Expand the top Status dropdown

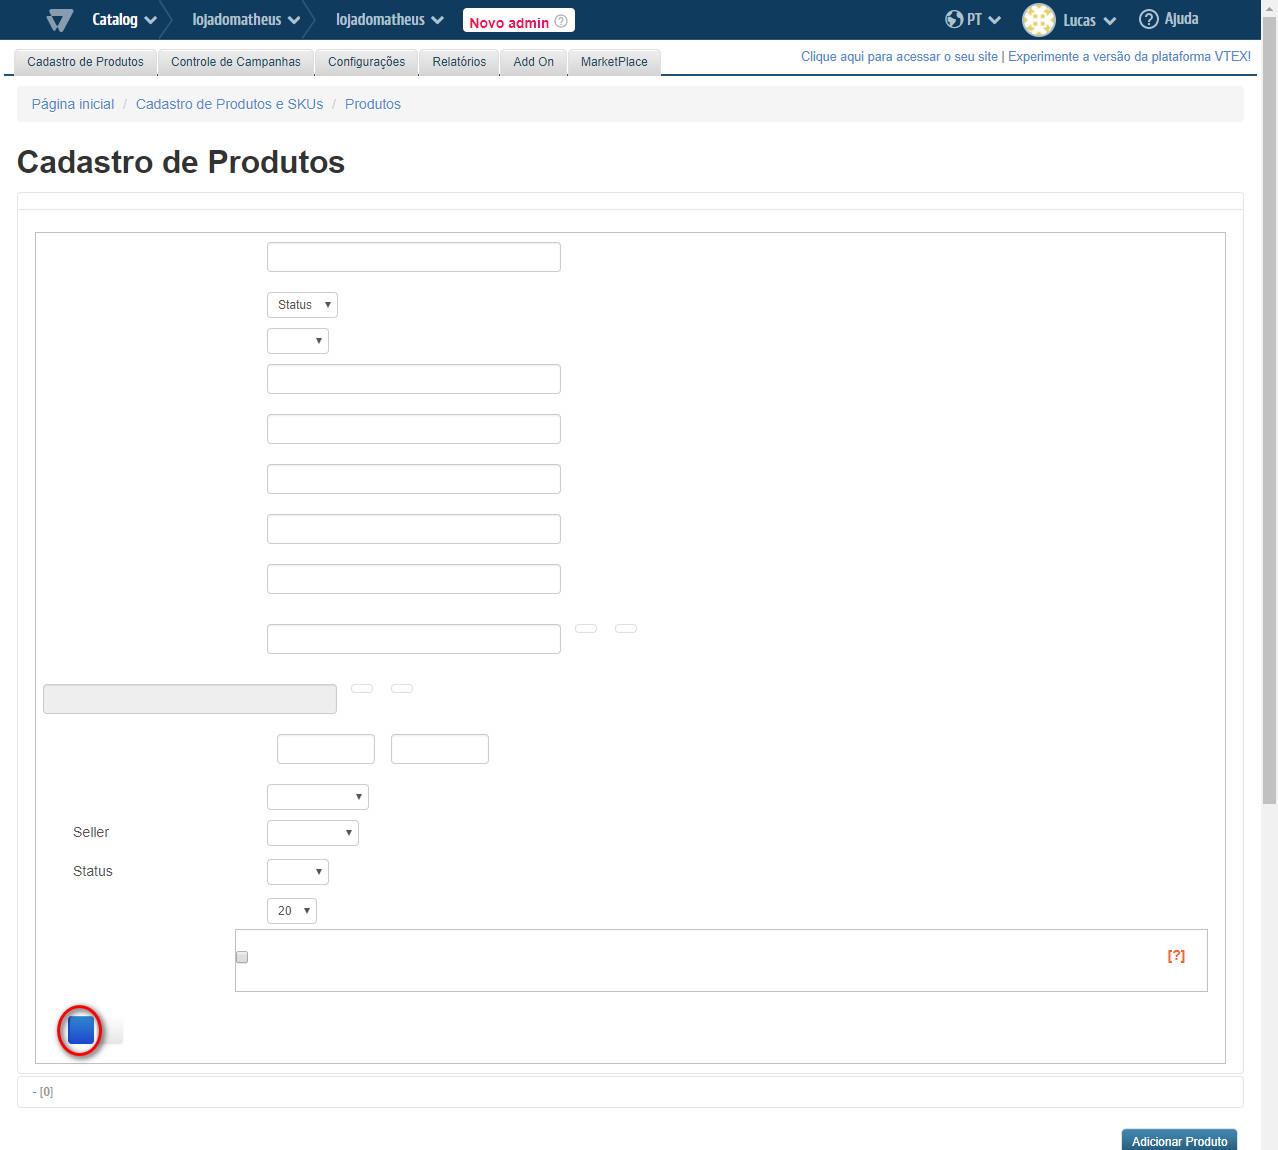pyautogui.click(x=302, y=305)
